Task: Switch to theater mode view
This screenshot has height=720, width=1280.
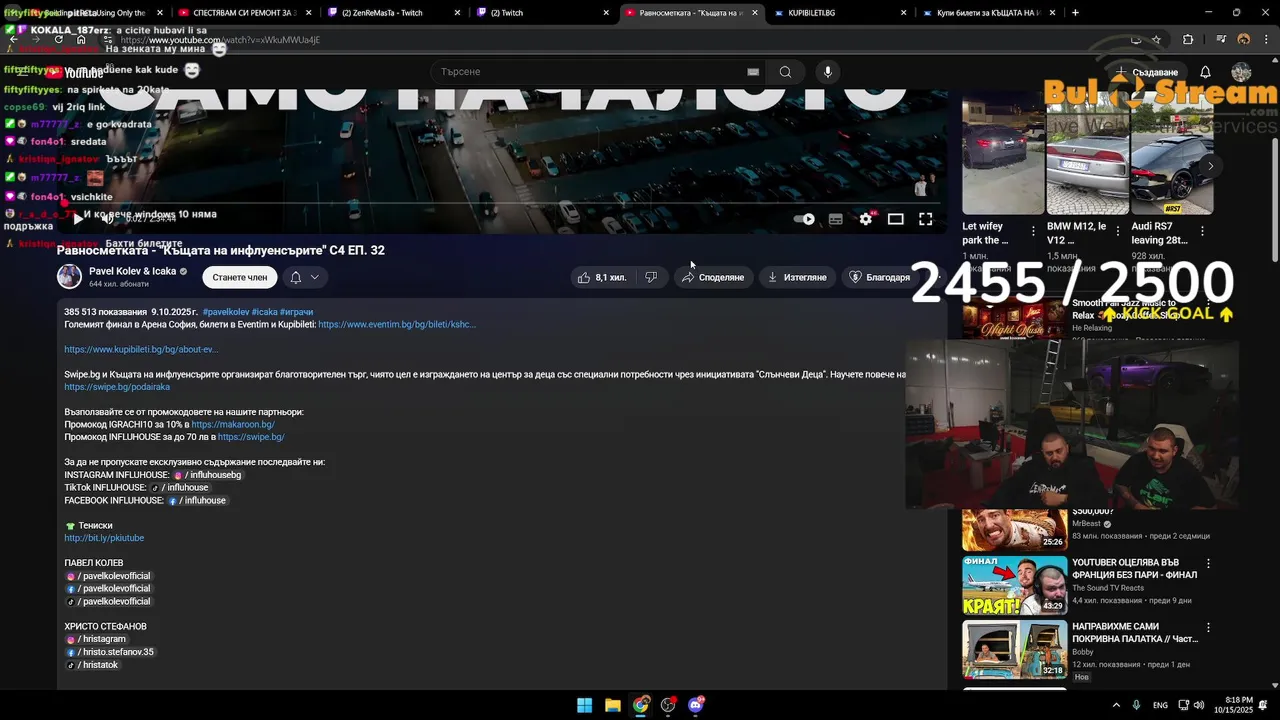Action: pyautogui.click(x=896, y=219)
